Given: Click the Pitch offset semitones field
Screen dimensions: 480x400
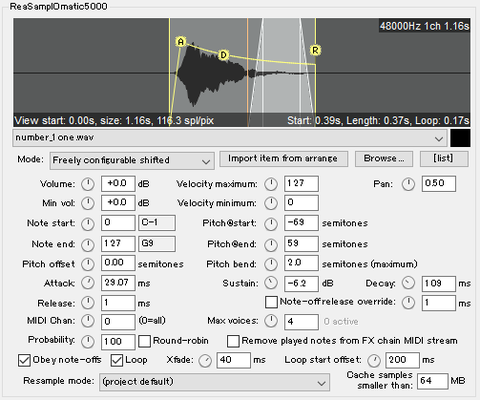Looking at the screenshot, I should point(118,263).
